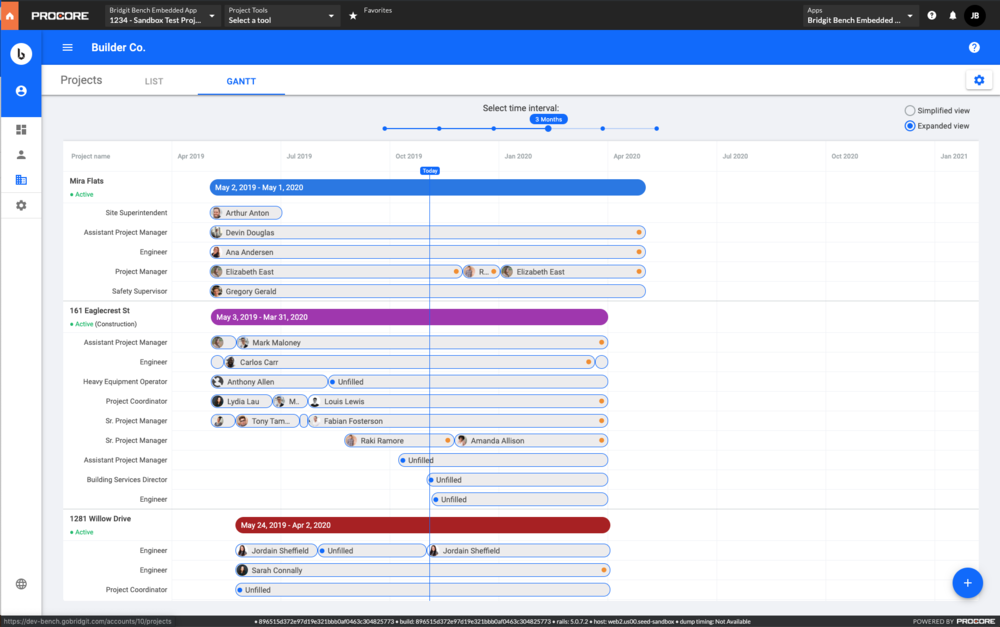
Task: Open the settings gear in the sidebar
Action: [21, 205]
